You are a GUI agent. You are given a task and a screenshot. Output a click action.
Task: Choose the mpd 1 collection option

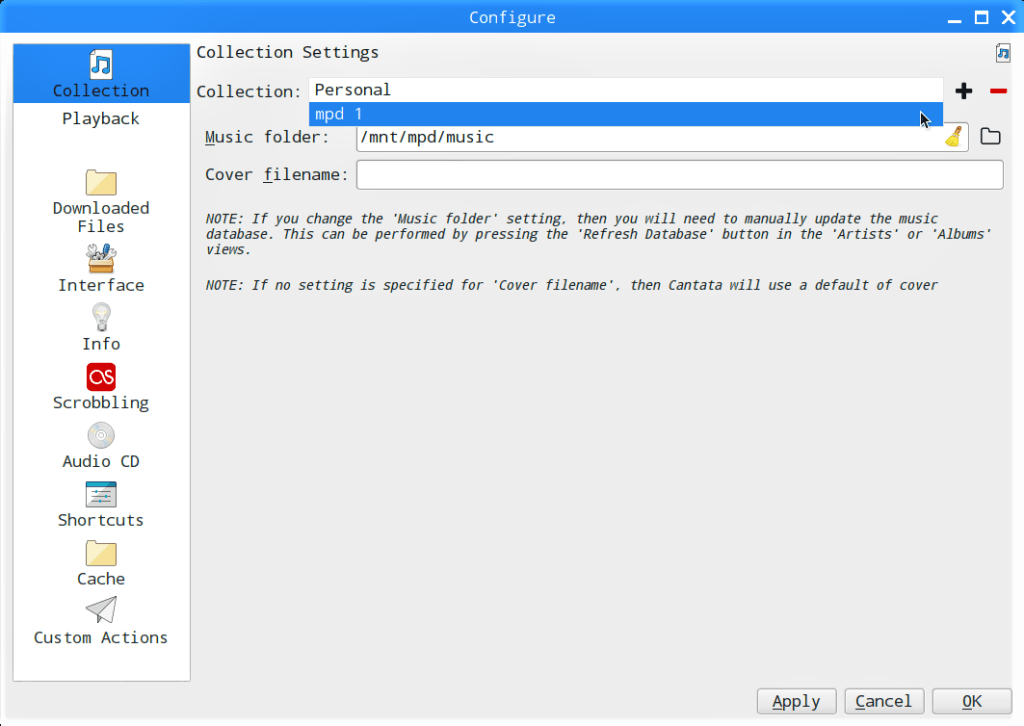626,114
